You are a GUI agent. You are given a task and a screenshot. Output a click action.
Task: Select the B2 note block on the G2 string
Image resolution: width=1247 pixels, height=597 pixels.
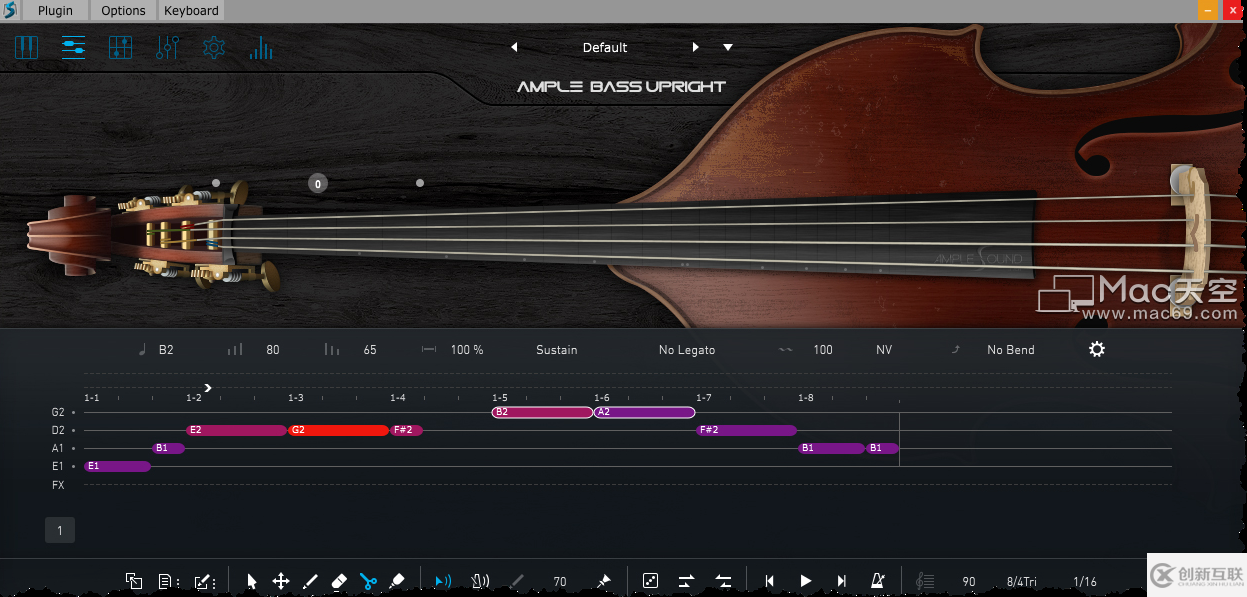540,412
